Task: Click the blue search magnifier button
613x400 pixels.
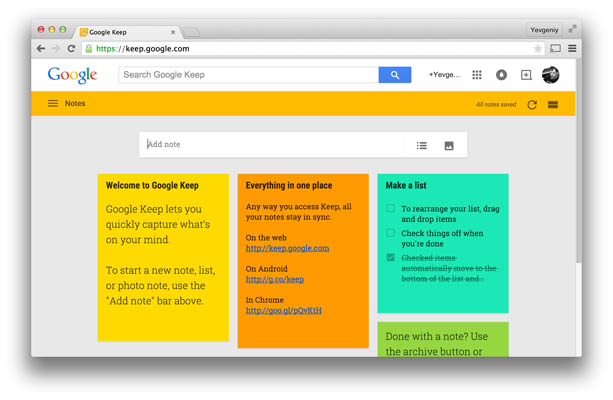Action: [395, 75]
